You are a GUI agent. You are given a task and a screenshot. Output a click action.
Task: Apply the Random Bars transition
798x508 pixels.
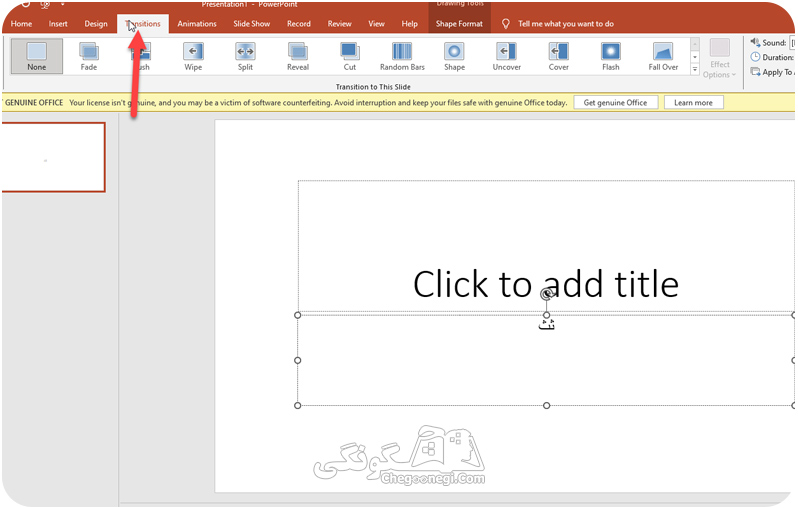402,56
